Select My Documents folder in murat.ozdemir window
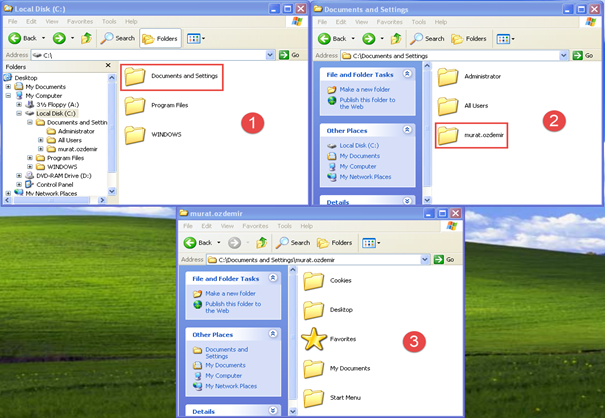Viewport: 605px width, 418px height. (336, 369)
